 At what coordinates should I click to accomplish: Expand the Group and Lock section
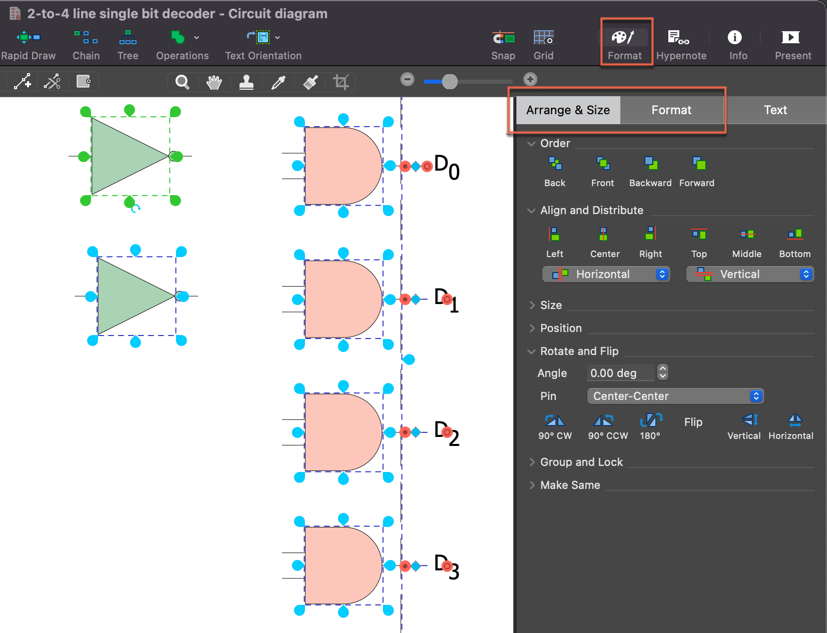click(532, 462)
